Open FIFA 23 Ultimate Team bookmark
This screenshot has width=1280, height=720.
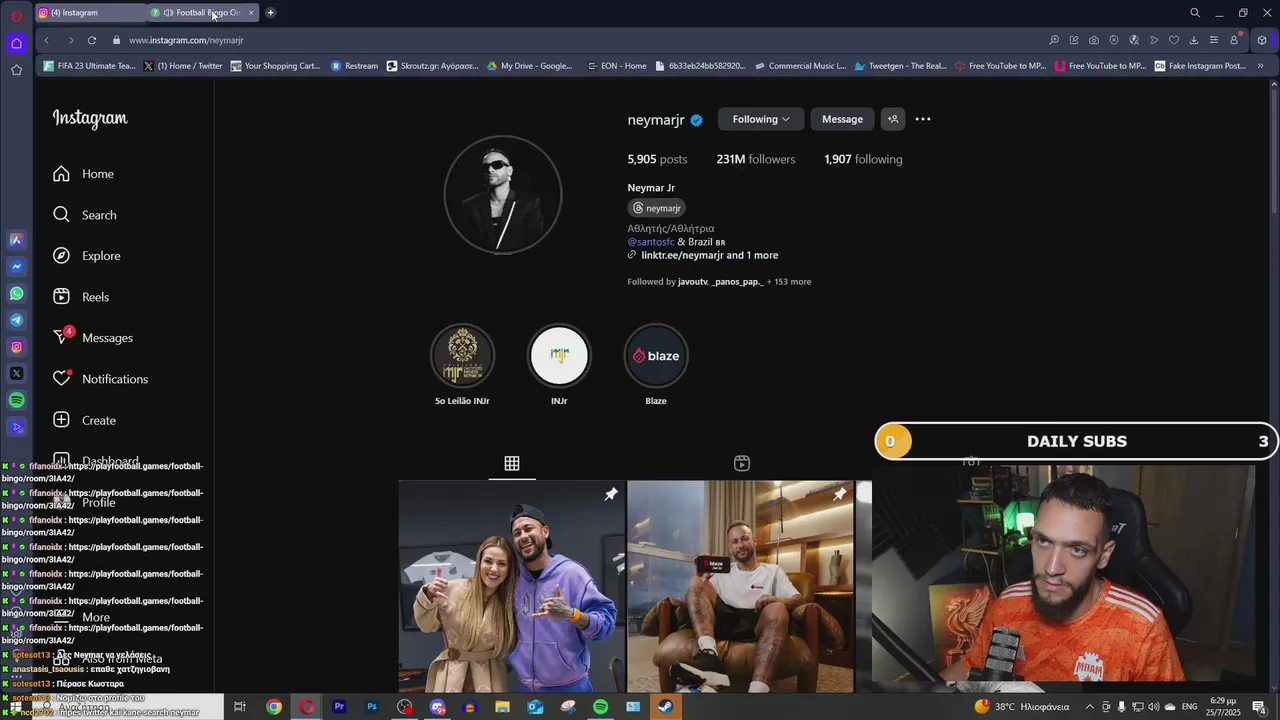(x=89, y=66)
